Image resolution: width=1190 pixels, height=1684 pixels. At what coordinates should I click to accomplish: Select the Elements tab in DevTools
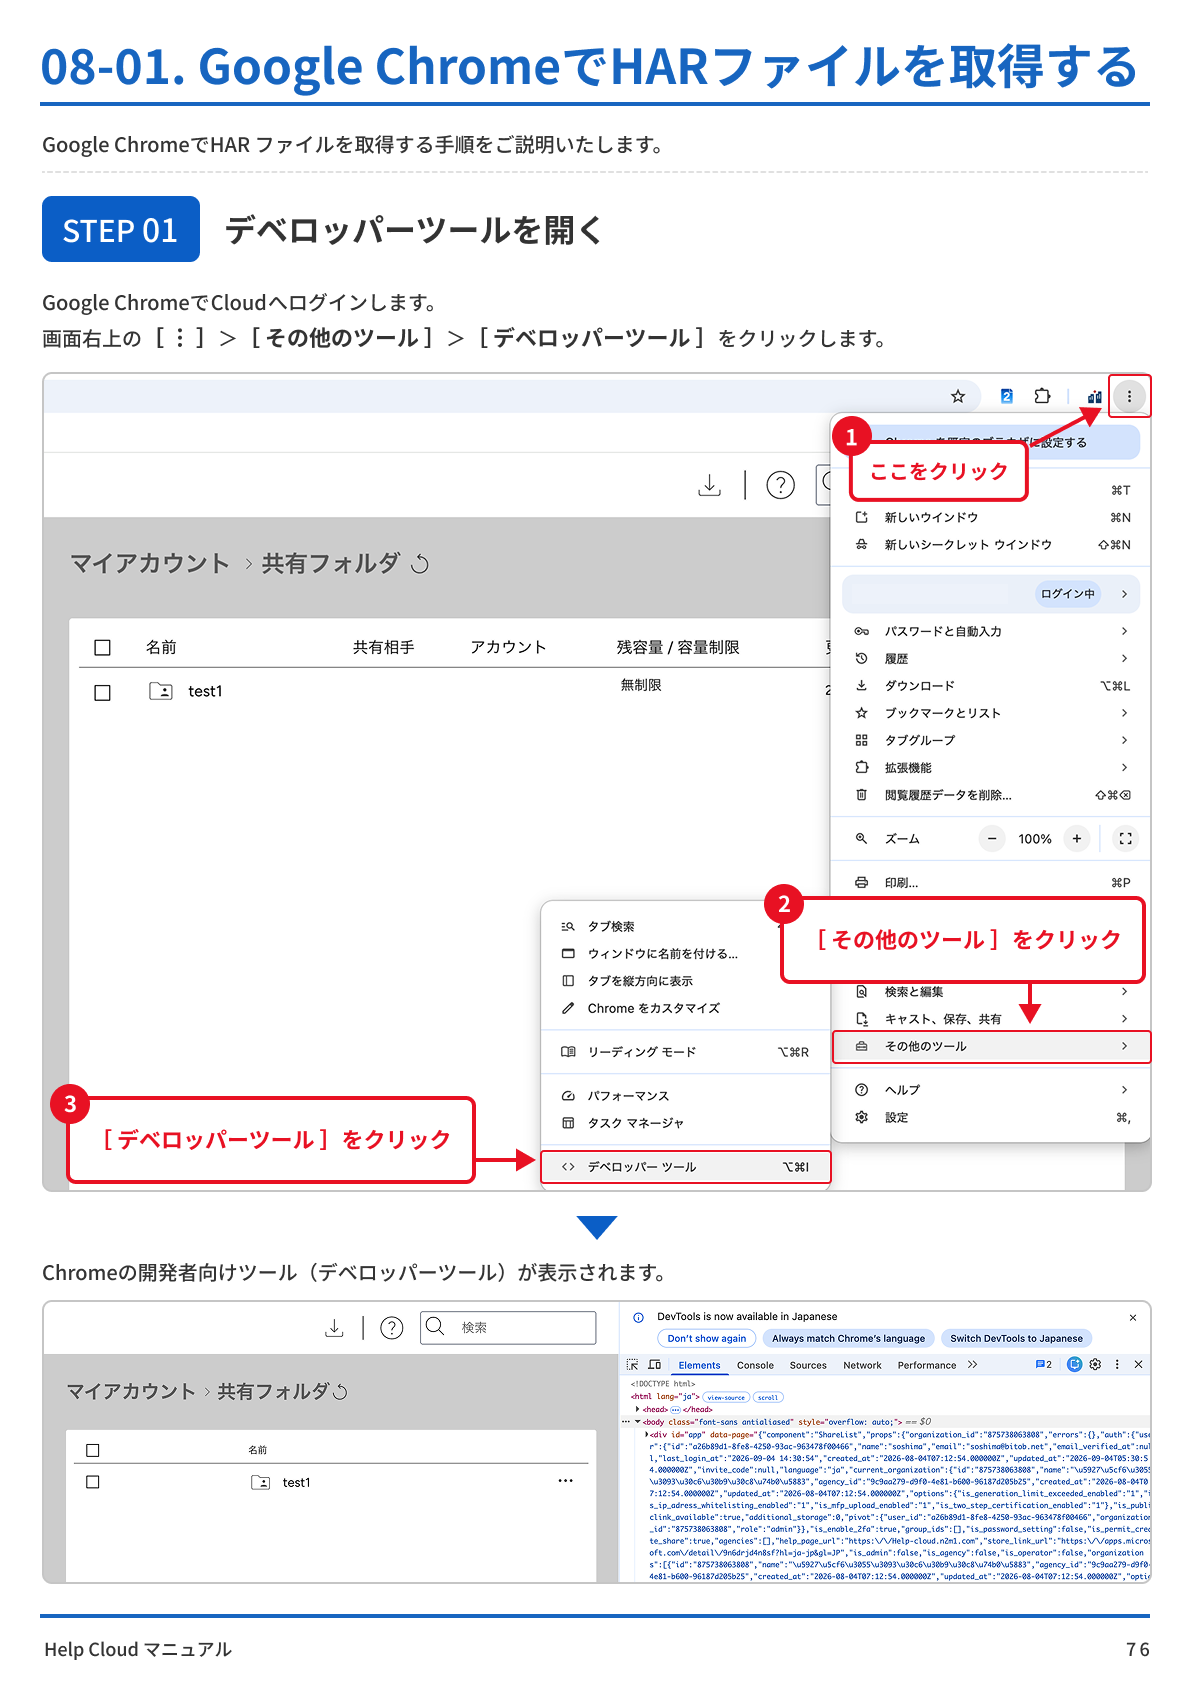(699, 1365)
